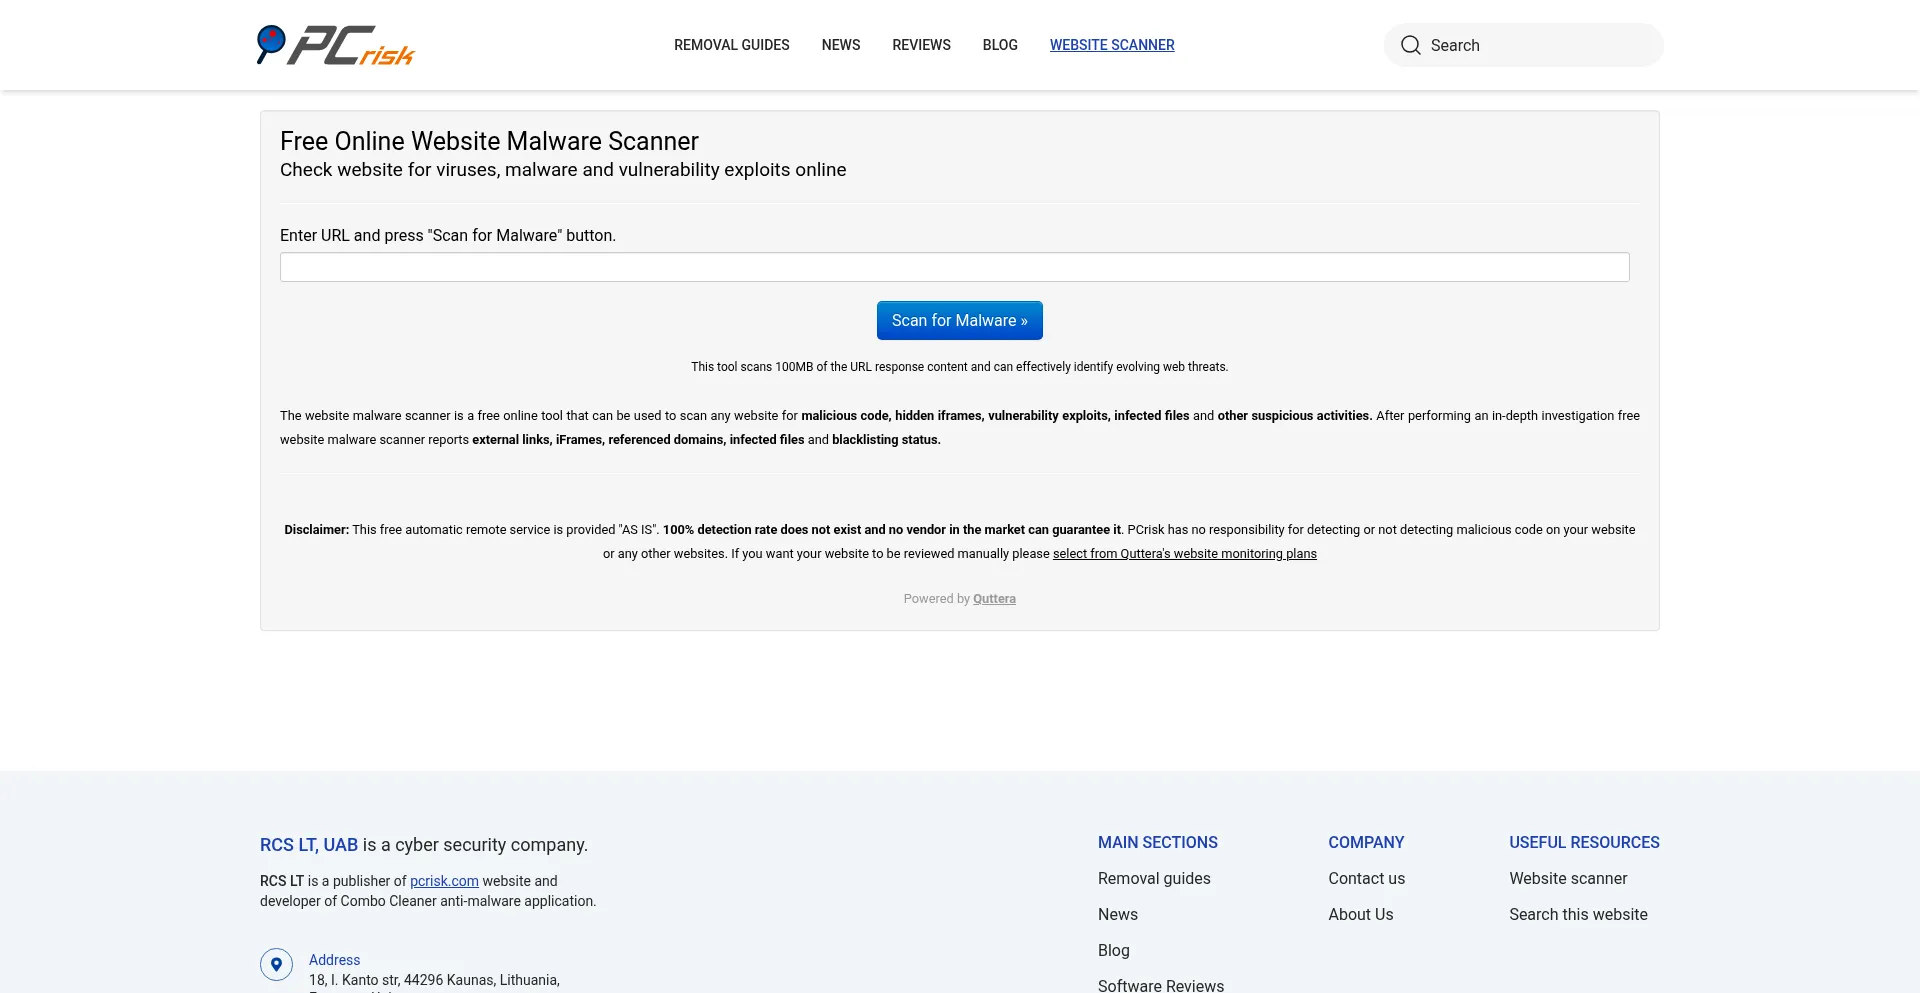1920x993 pixels.
Task: Open Quttera's website monitoring plans link
Action: (1185, 554)
